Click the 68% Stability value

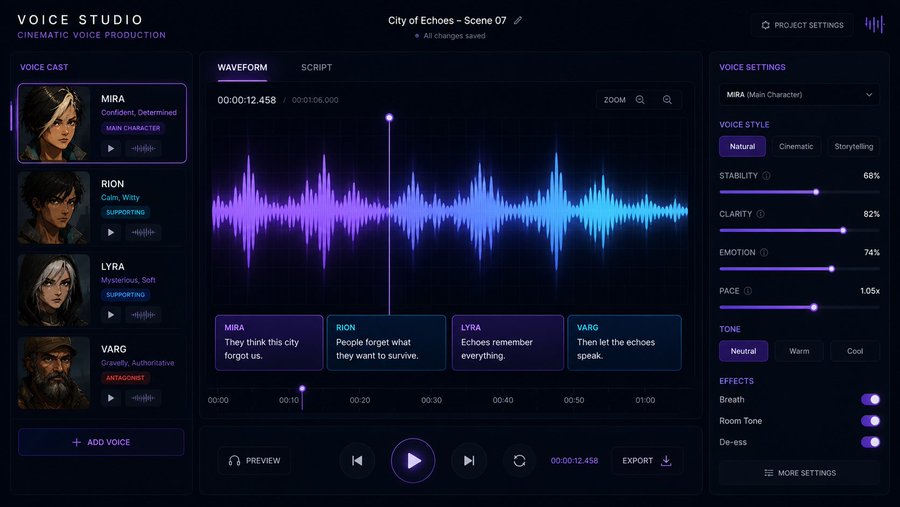click(x=871, y=176)
